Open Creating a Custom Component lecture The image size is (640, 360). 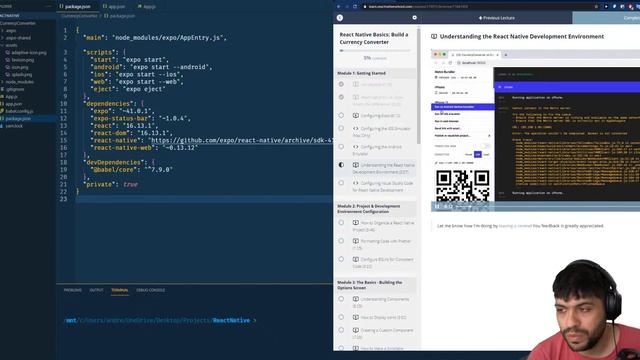pyautogui.click(x=383, y=333)
